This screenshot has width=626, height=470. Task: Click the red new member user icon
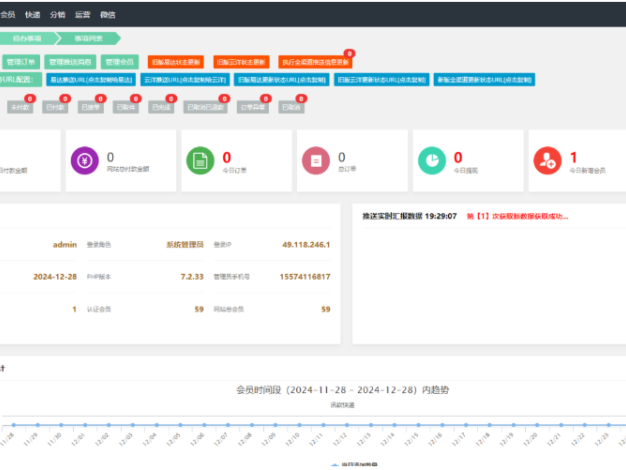546,160
